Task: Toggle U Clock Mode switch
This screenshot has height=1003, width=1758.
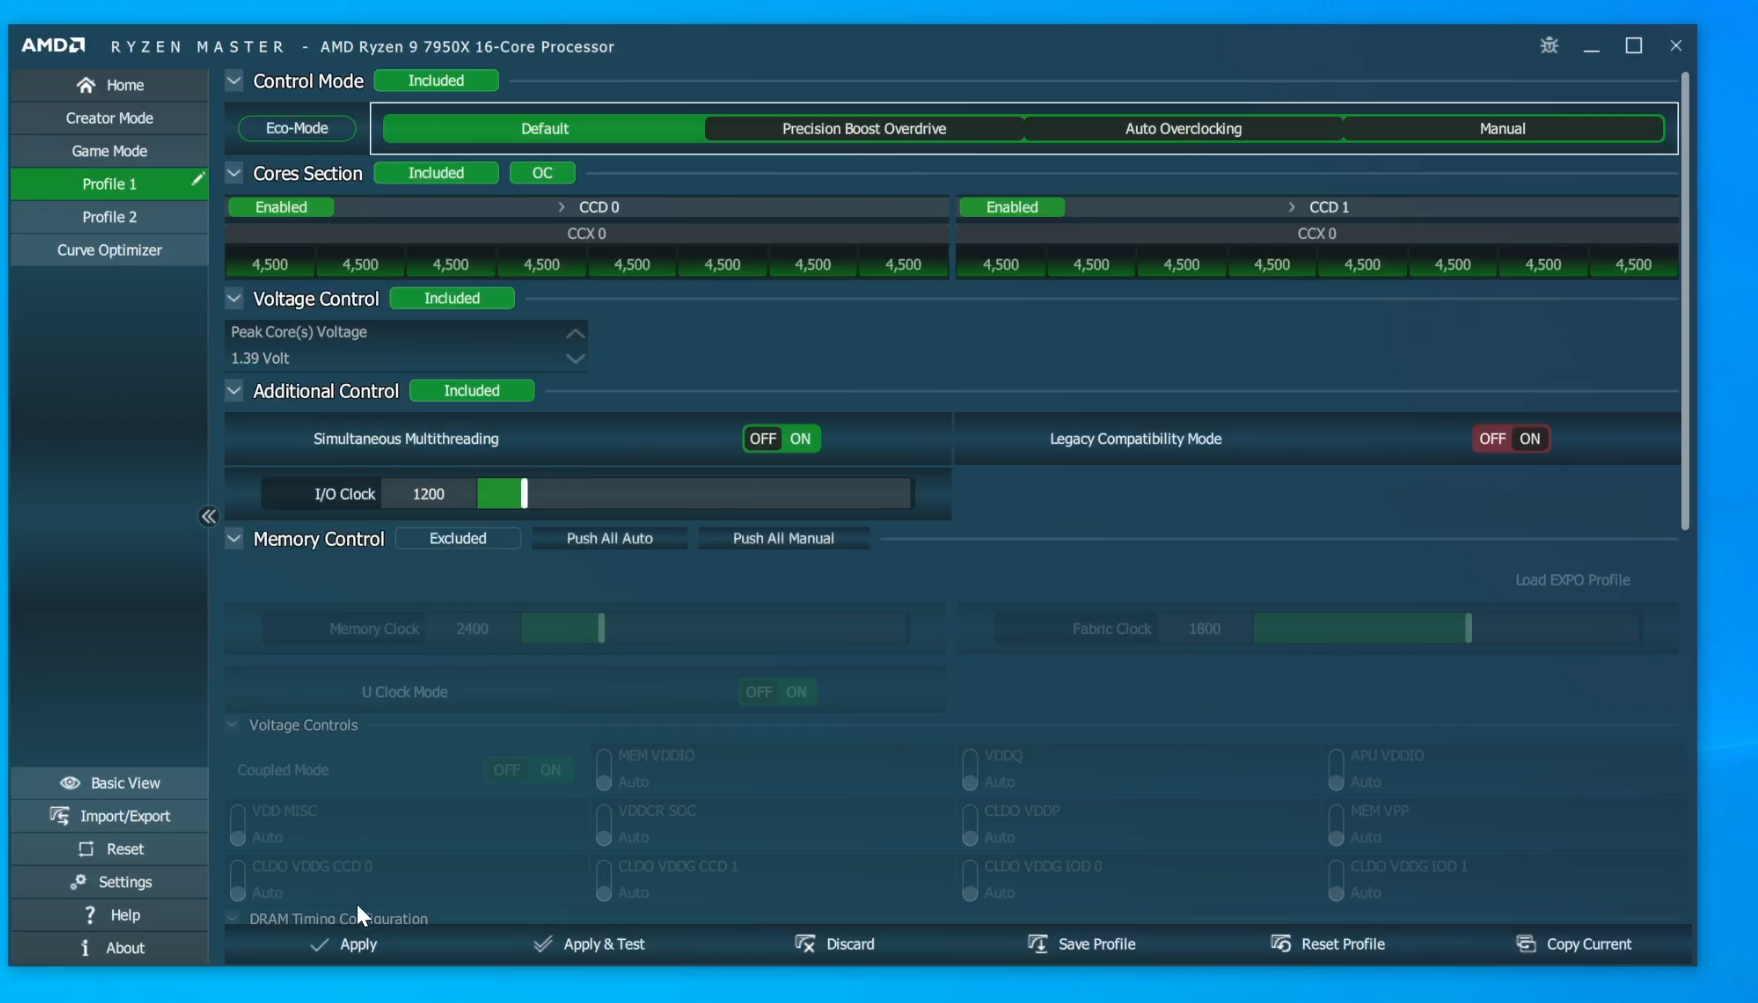Action: tap(777, 692)
